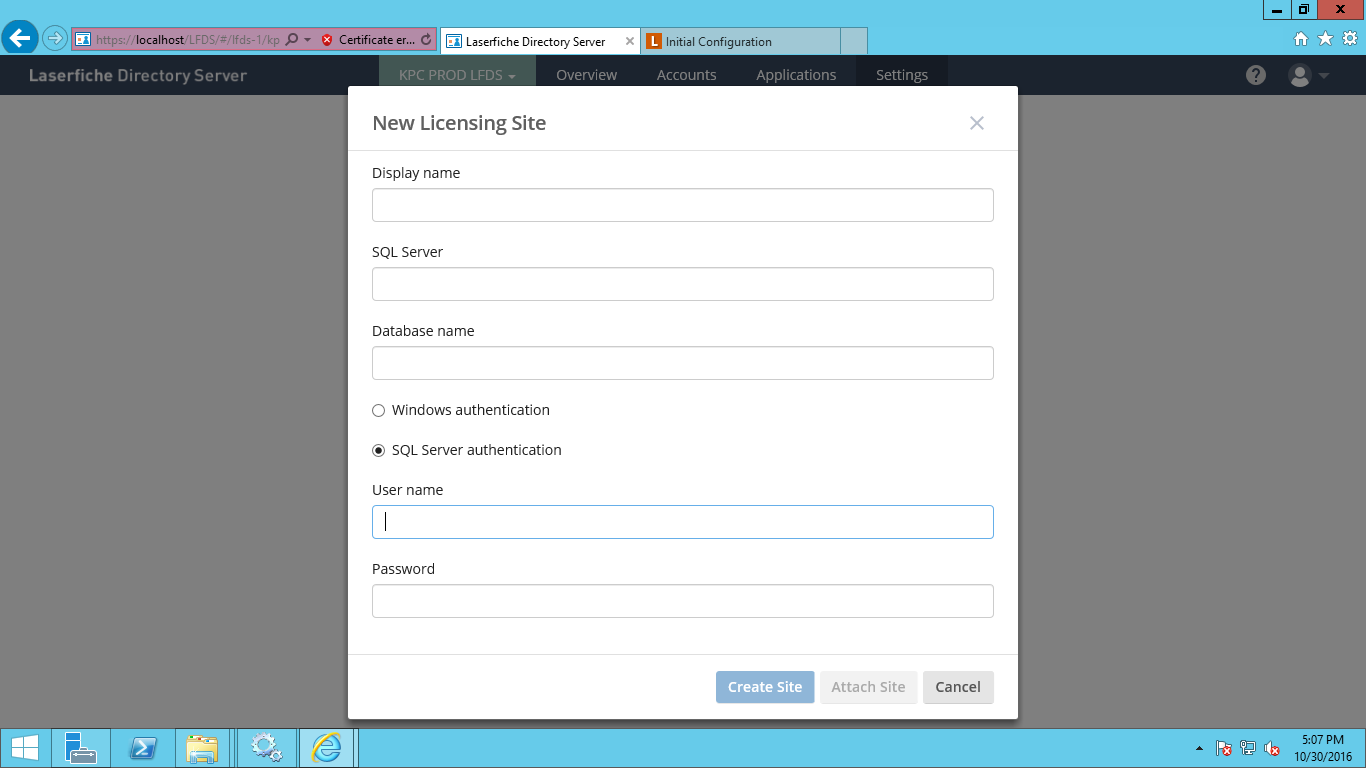The width and height of the screenshot is (1366, 768).
Task: Go to the Overview tab
Action: [x=587, y=75]
